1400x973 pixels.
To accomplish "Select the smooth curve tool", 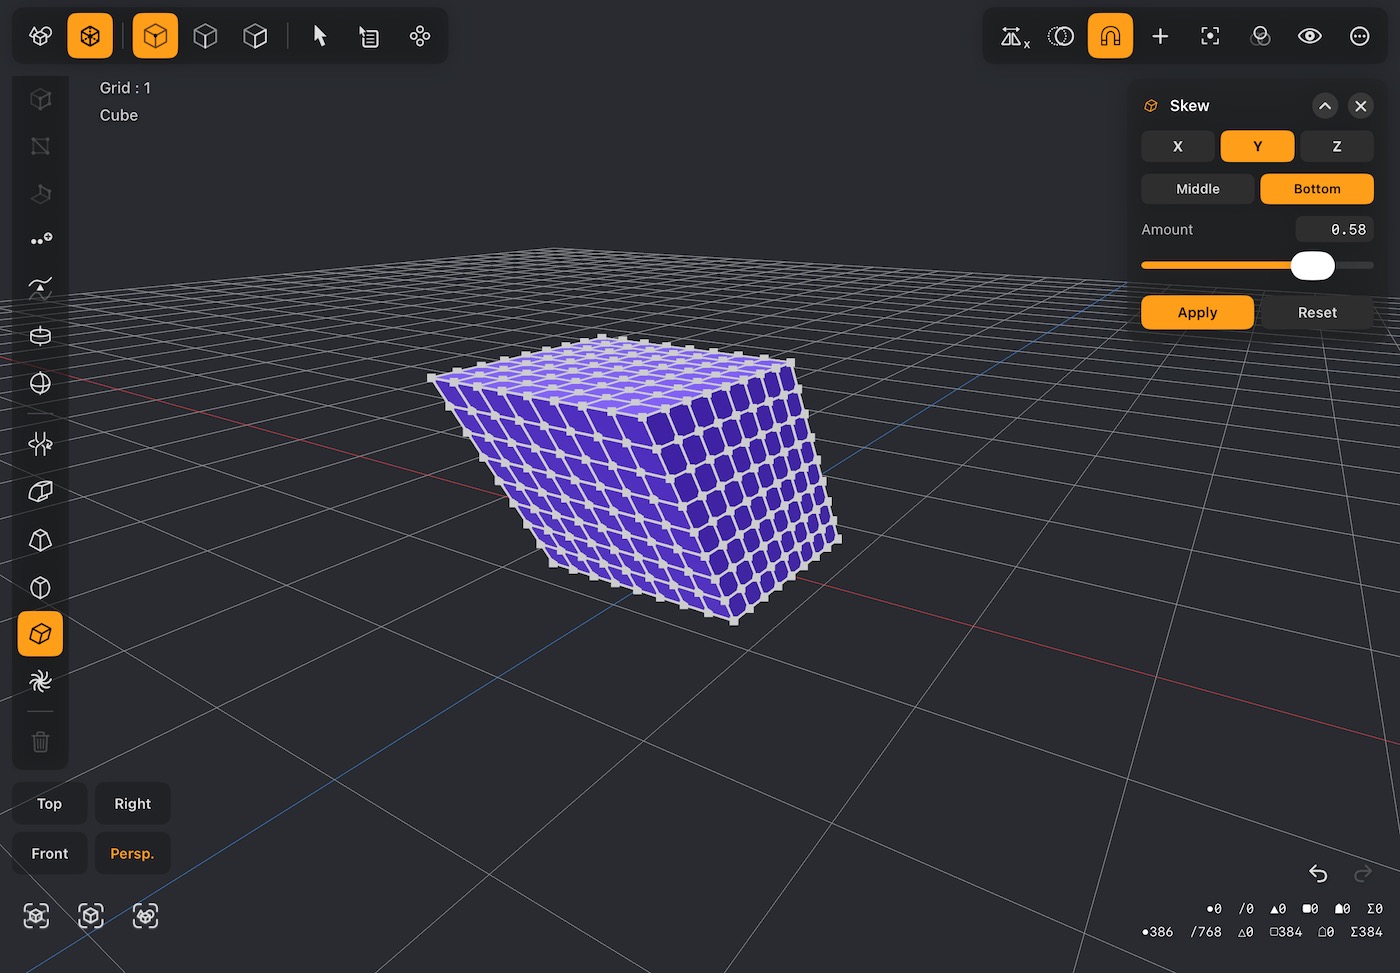I will click(40, 289).
